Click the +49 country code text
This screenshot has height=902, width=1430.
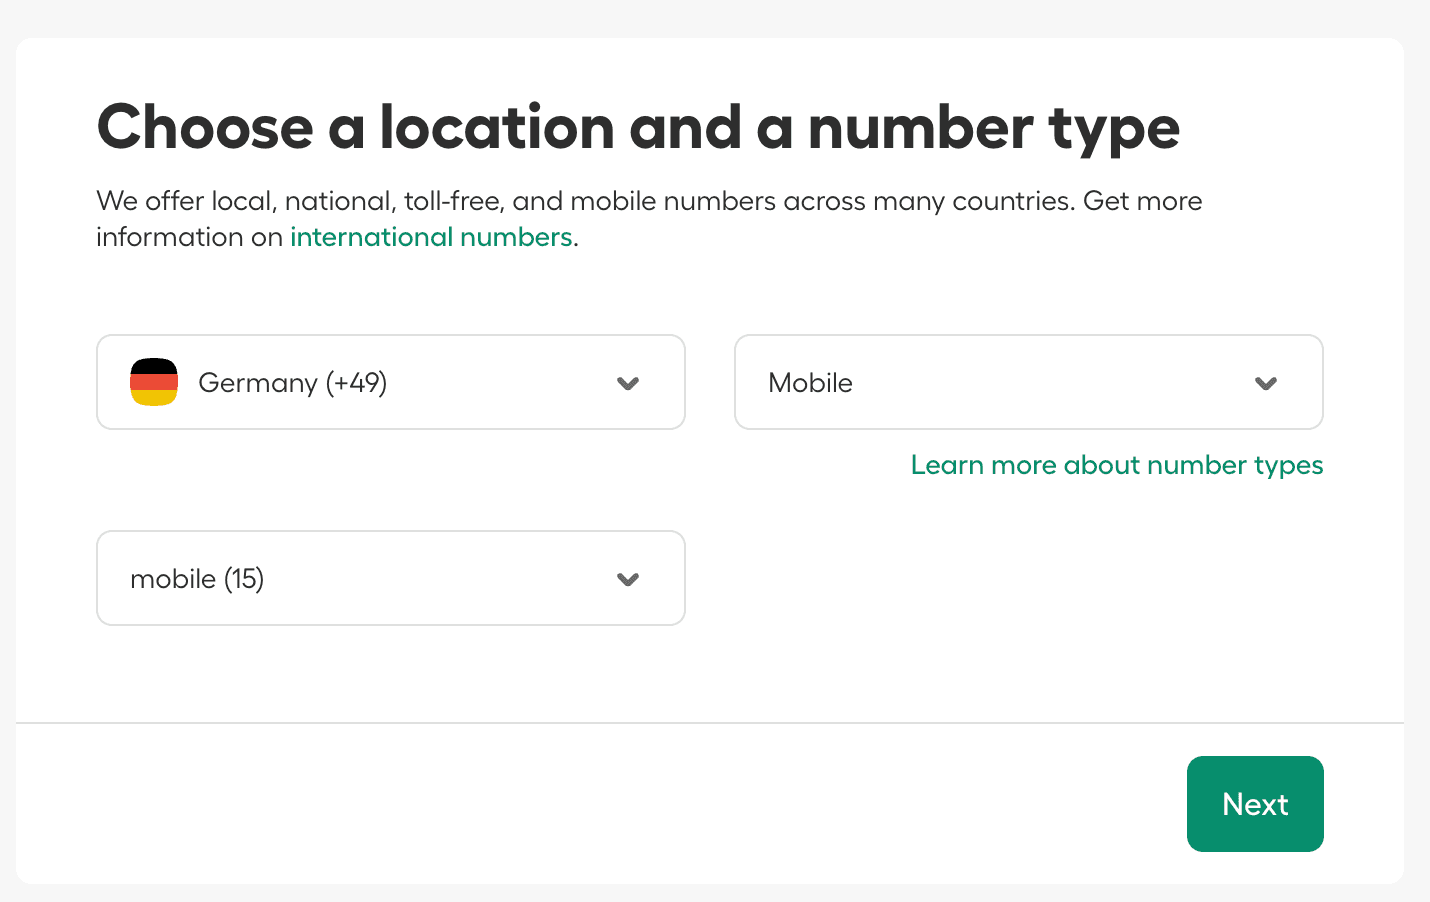tap(355, 382)
